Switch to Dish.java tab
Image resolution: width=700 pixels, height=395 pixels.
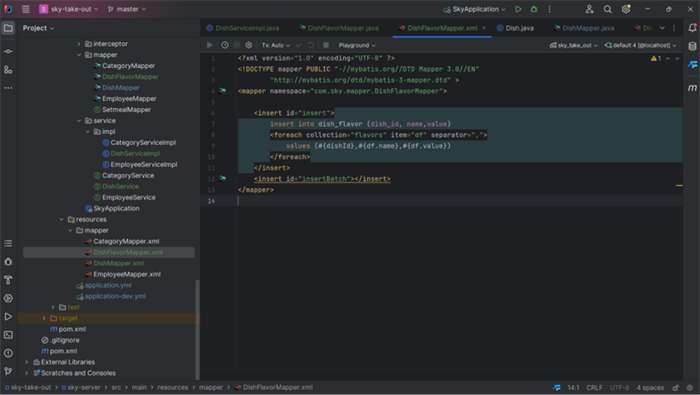pyautogui.click(x=515, y=28)
